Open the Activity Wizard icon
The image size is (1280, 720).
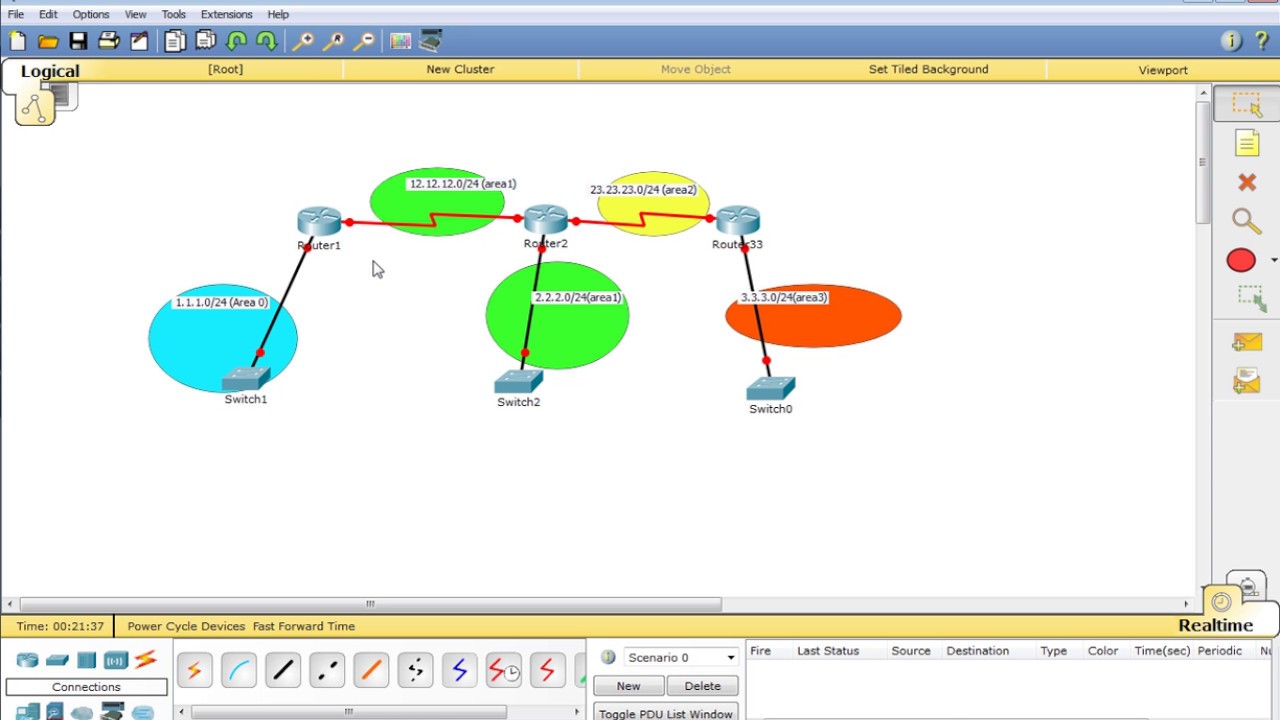139,41
